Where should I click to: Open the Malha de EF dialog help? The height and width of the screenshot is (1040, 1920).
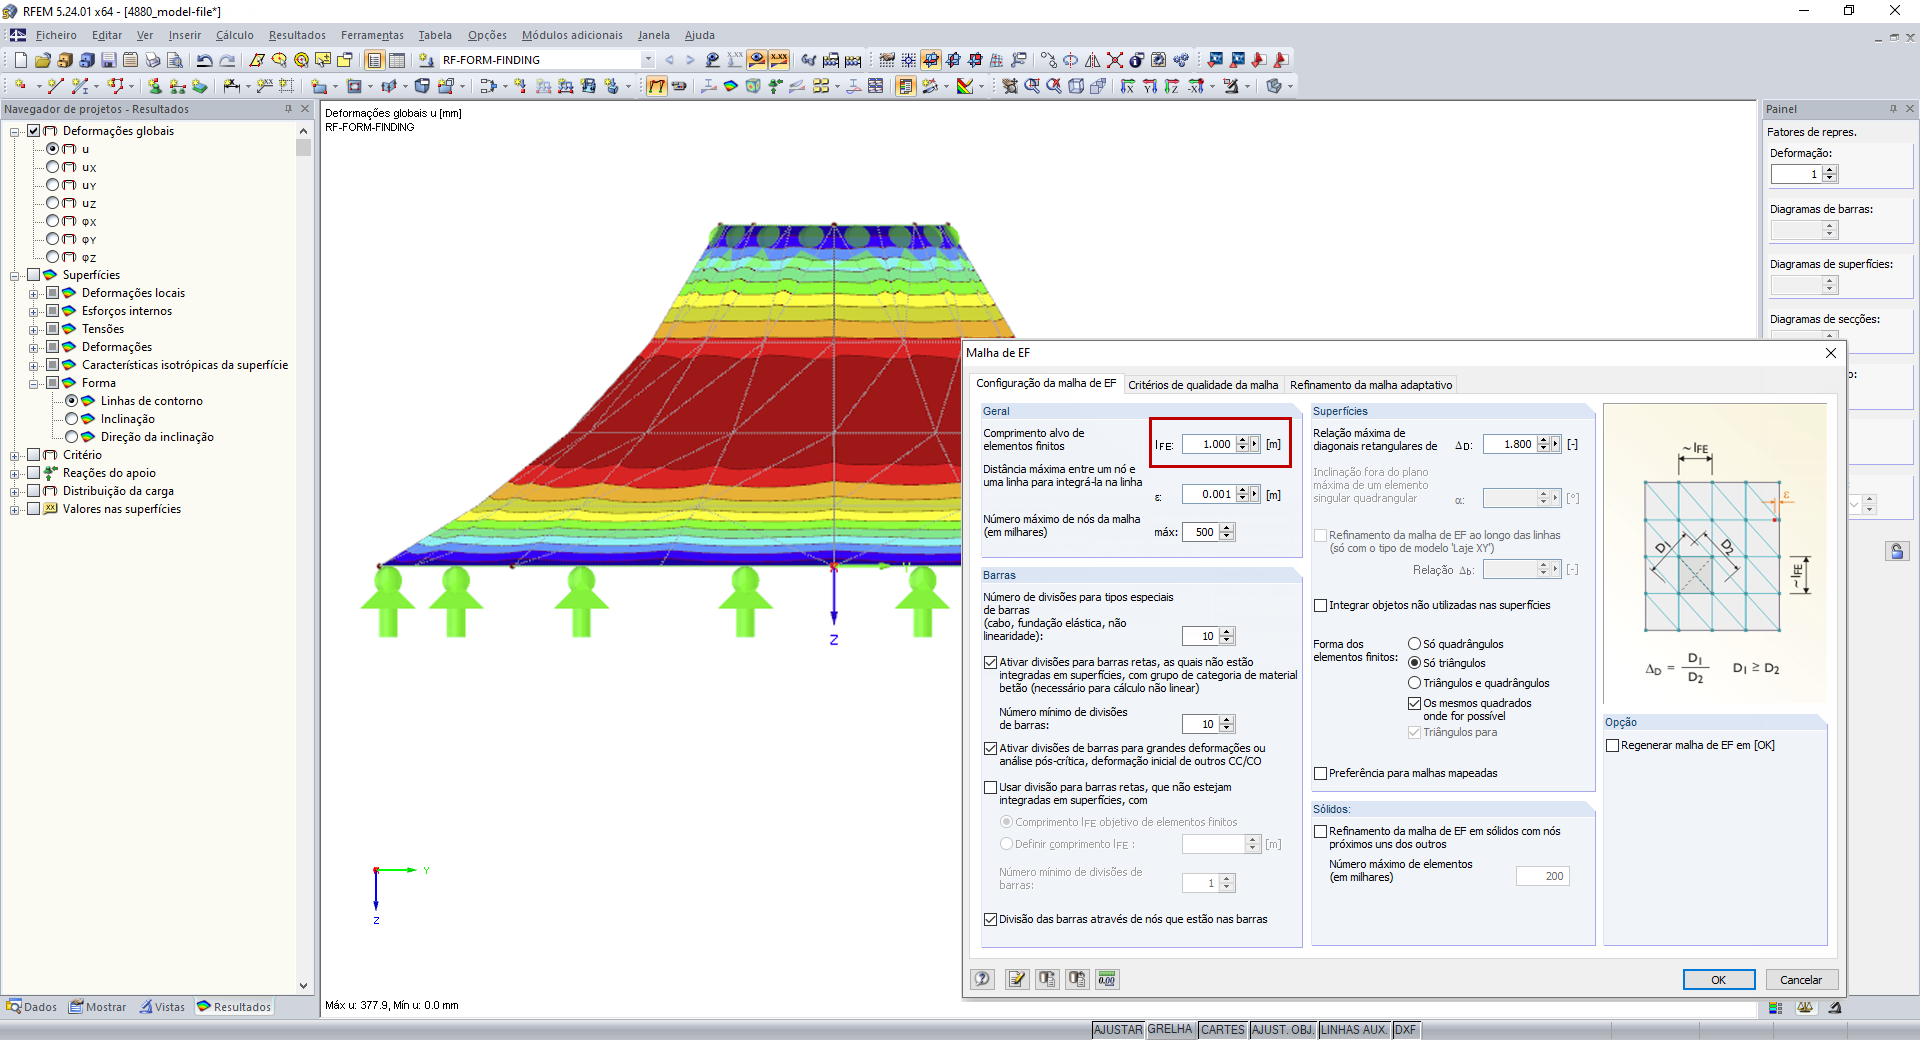pos(982,979)
